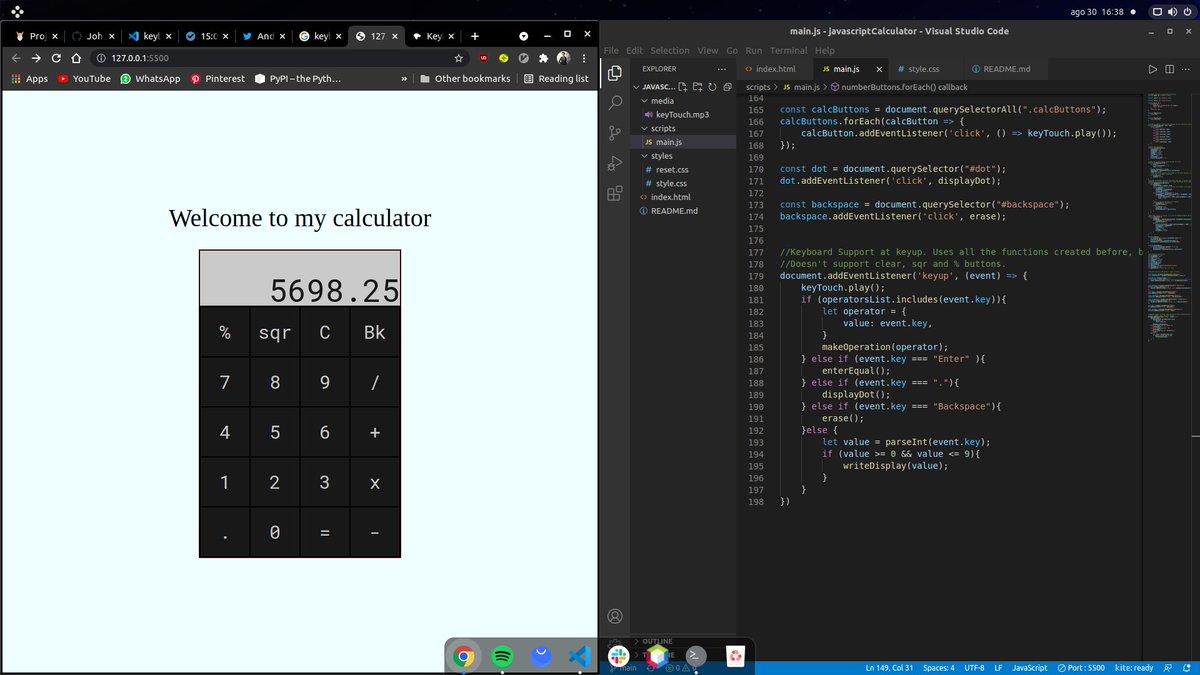Collapse all folders in Explorer
This screenshot has width=1200, height=675.
point(726,87)
